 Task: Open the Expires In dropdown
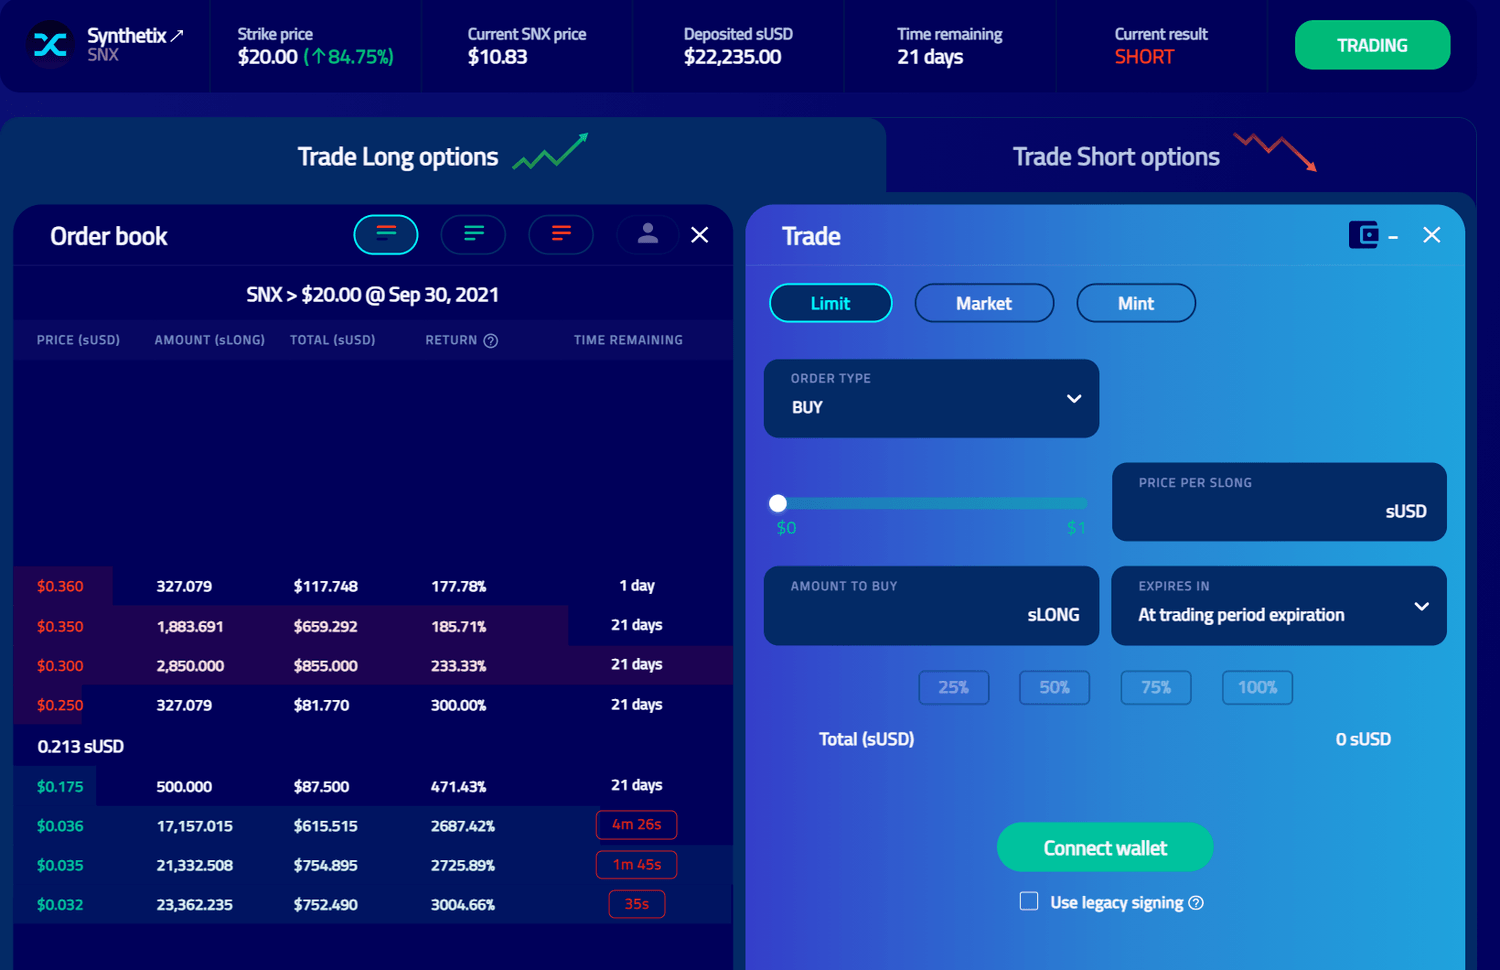click(1279, 605)
